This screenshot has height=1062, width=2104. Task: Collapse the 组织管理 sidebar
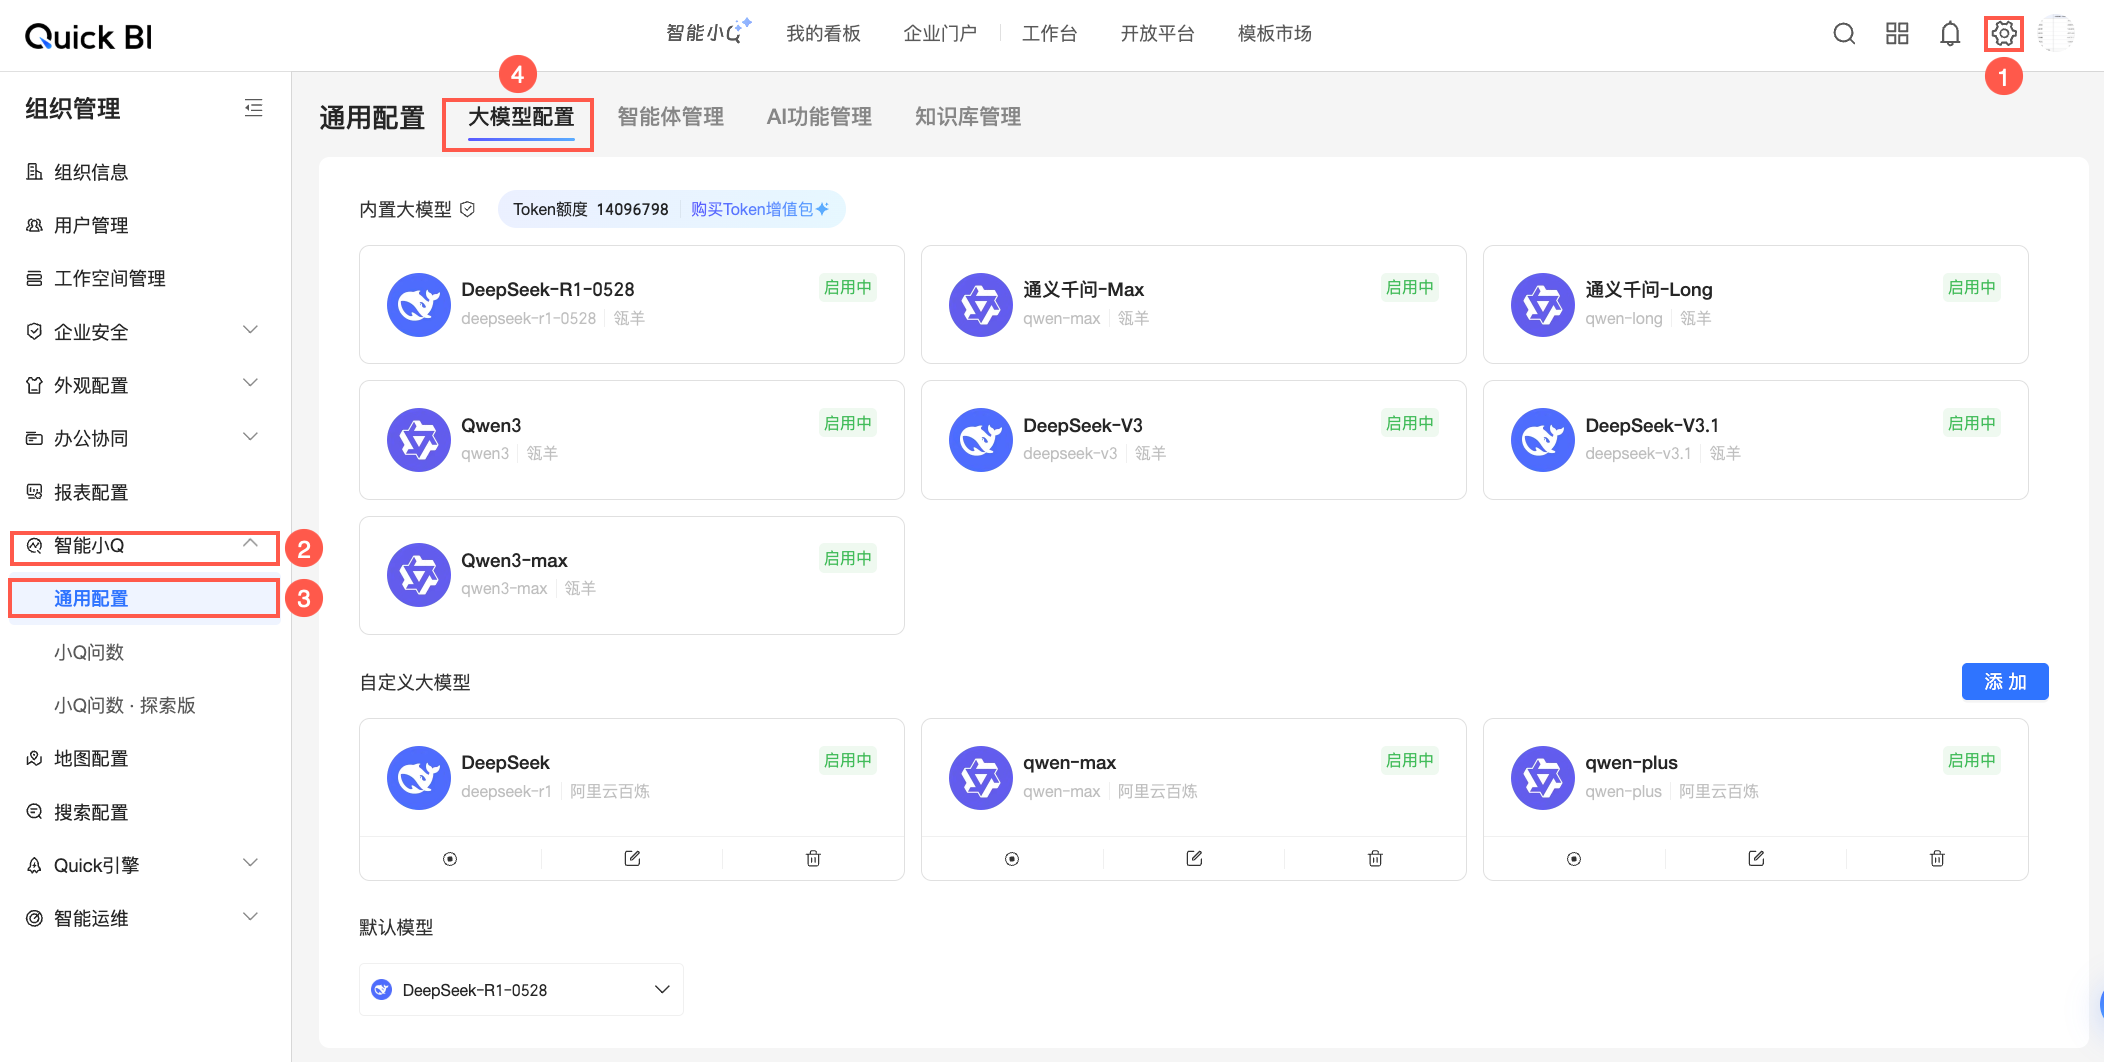(254, 108)
